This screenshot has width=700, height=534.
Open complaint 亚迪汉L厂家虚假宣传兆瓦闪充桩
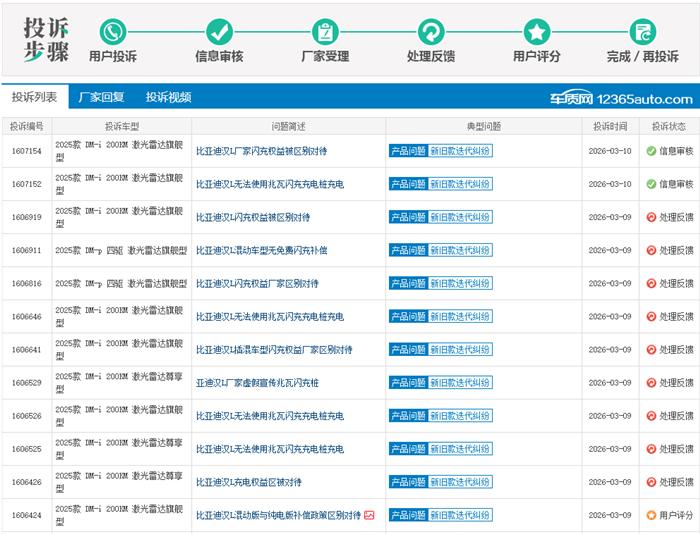pyautogui.click(x=257, y=383)
